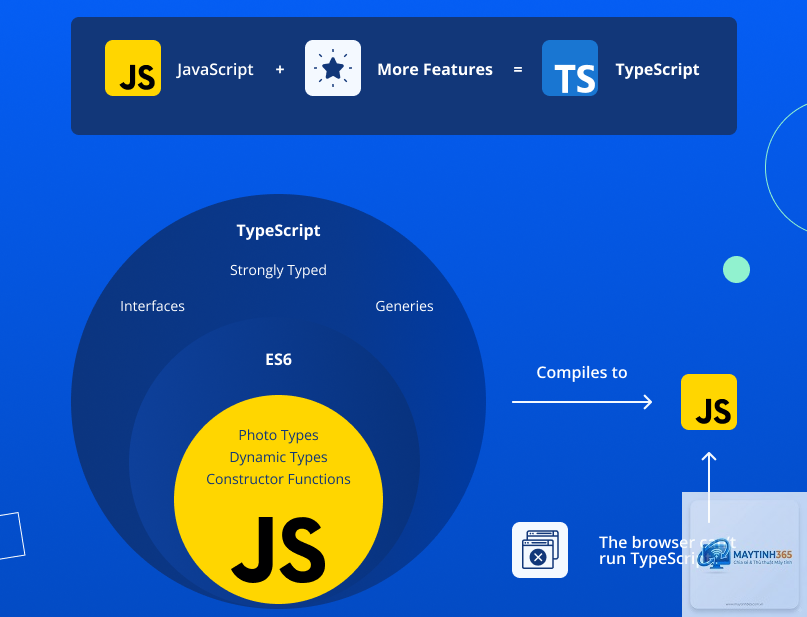Click the 'Strongly Typed' text
The width and height of the screenshot is (807, 617).
278,270
